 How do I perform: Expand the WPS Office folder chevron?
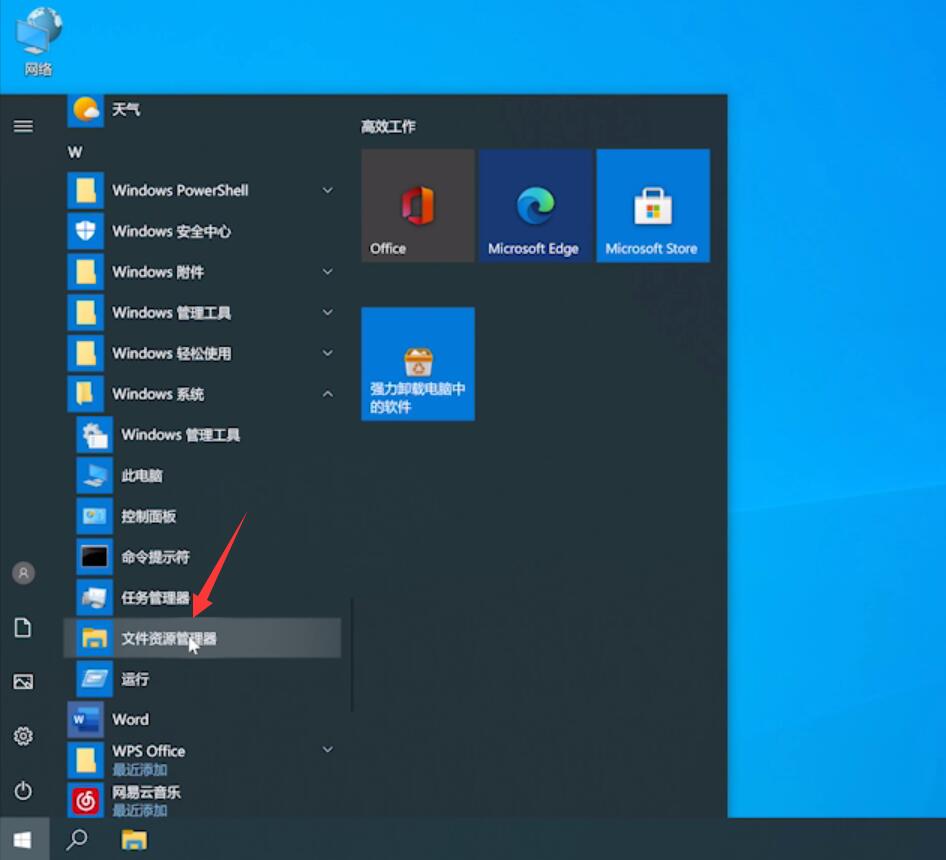tap(328, 750)
